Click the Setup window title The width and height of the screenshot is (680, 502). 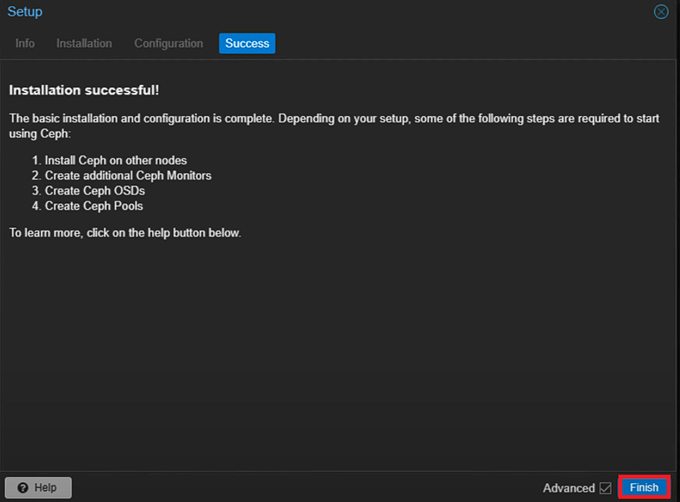25,12
